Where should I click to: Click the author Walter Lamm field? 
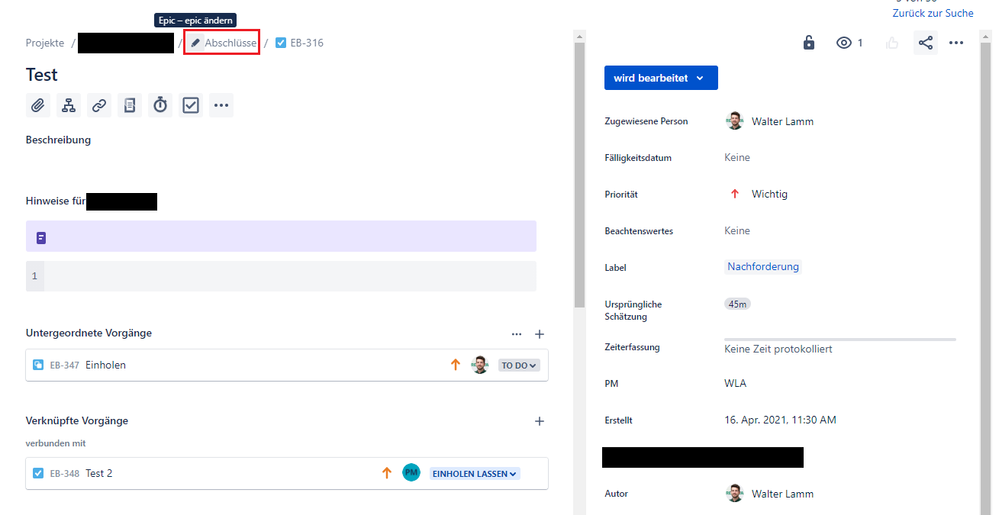[770, 493]
